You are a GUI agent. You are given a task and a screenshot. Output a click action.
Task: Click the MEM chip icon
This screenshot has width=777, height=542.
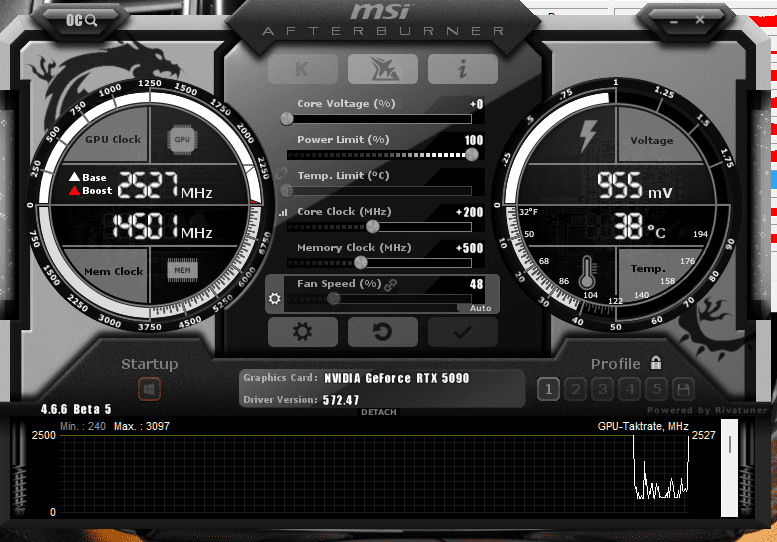(182, 270)
